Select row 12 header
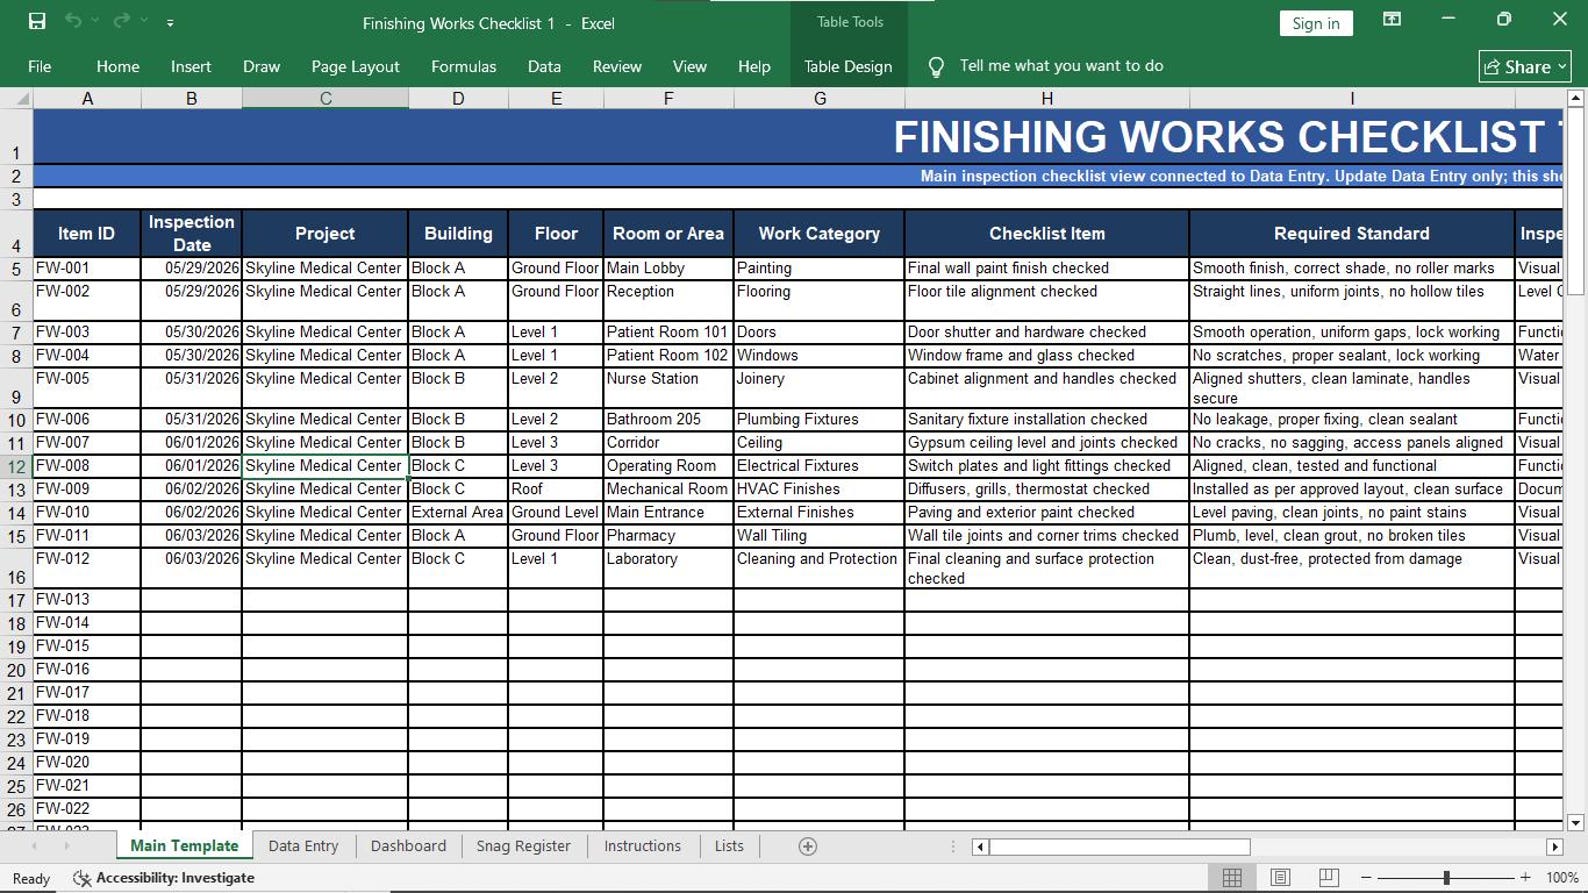 coord(16,466)
